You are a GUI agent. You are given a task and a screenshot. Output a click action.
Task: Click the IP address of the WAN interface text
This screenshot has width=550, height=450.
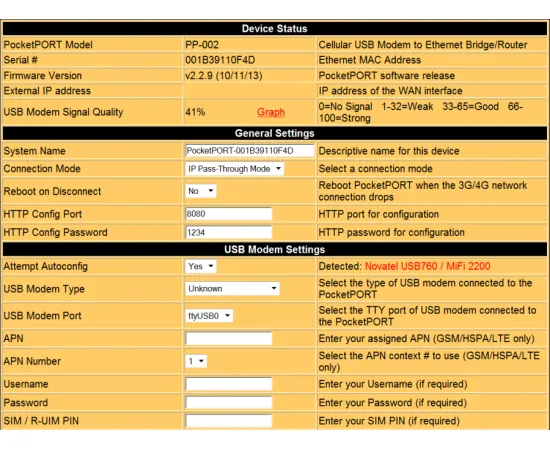[x=390, y=91]
